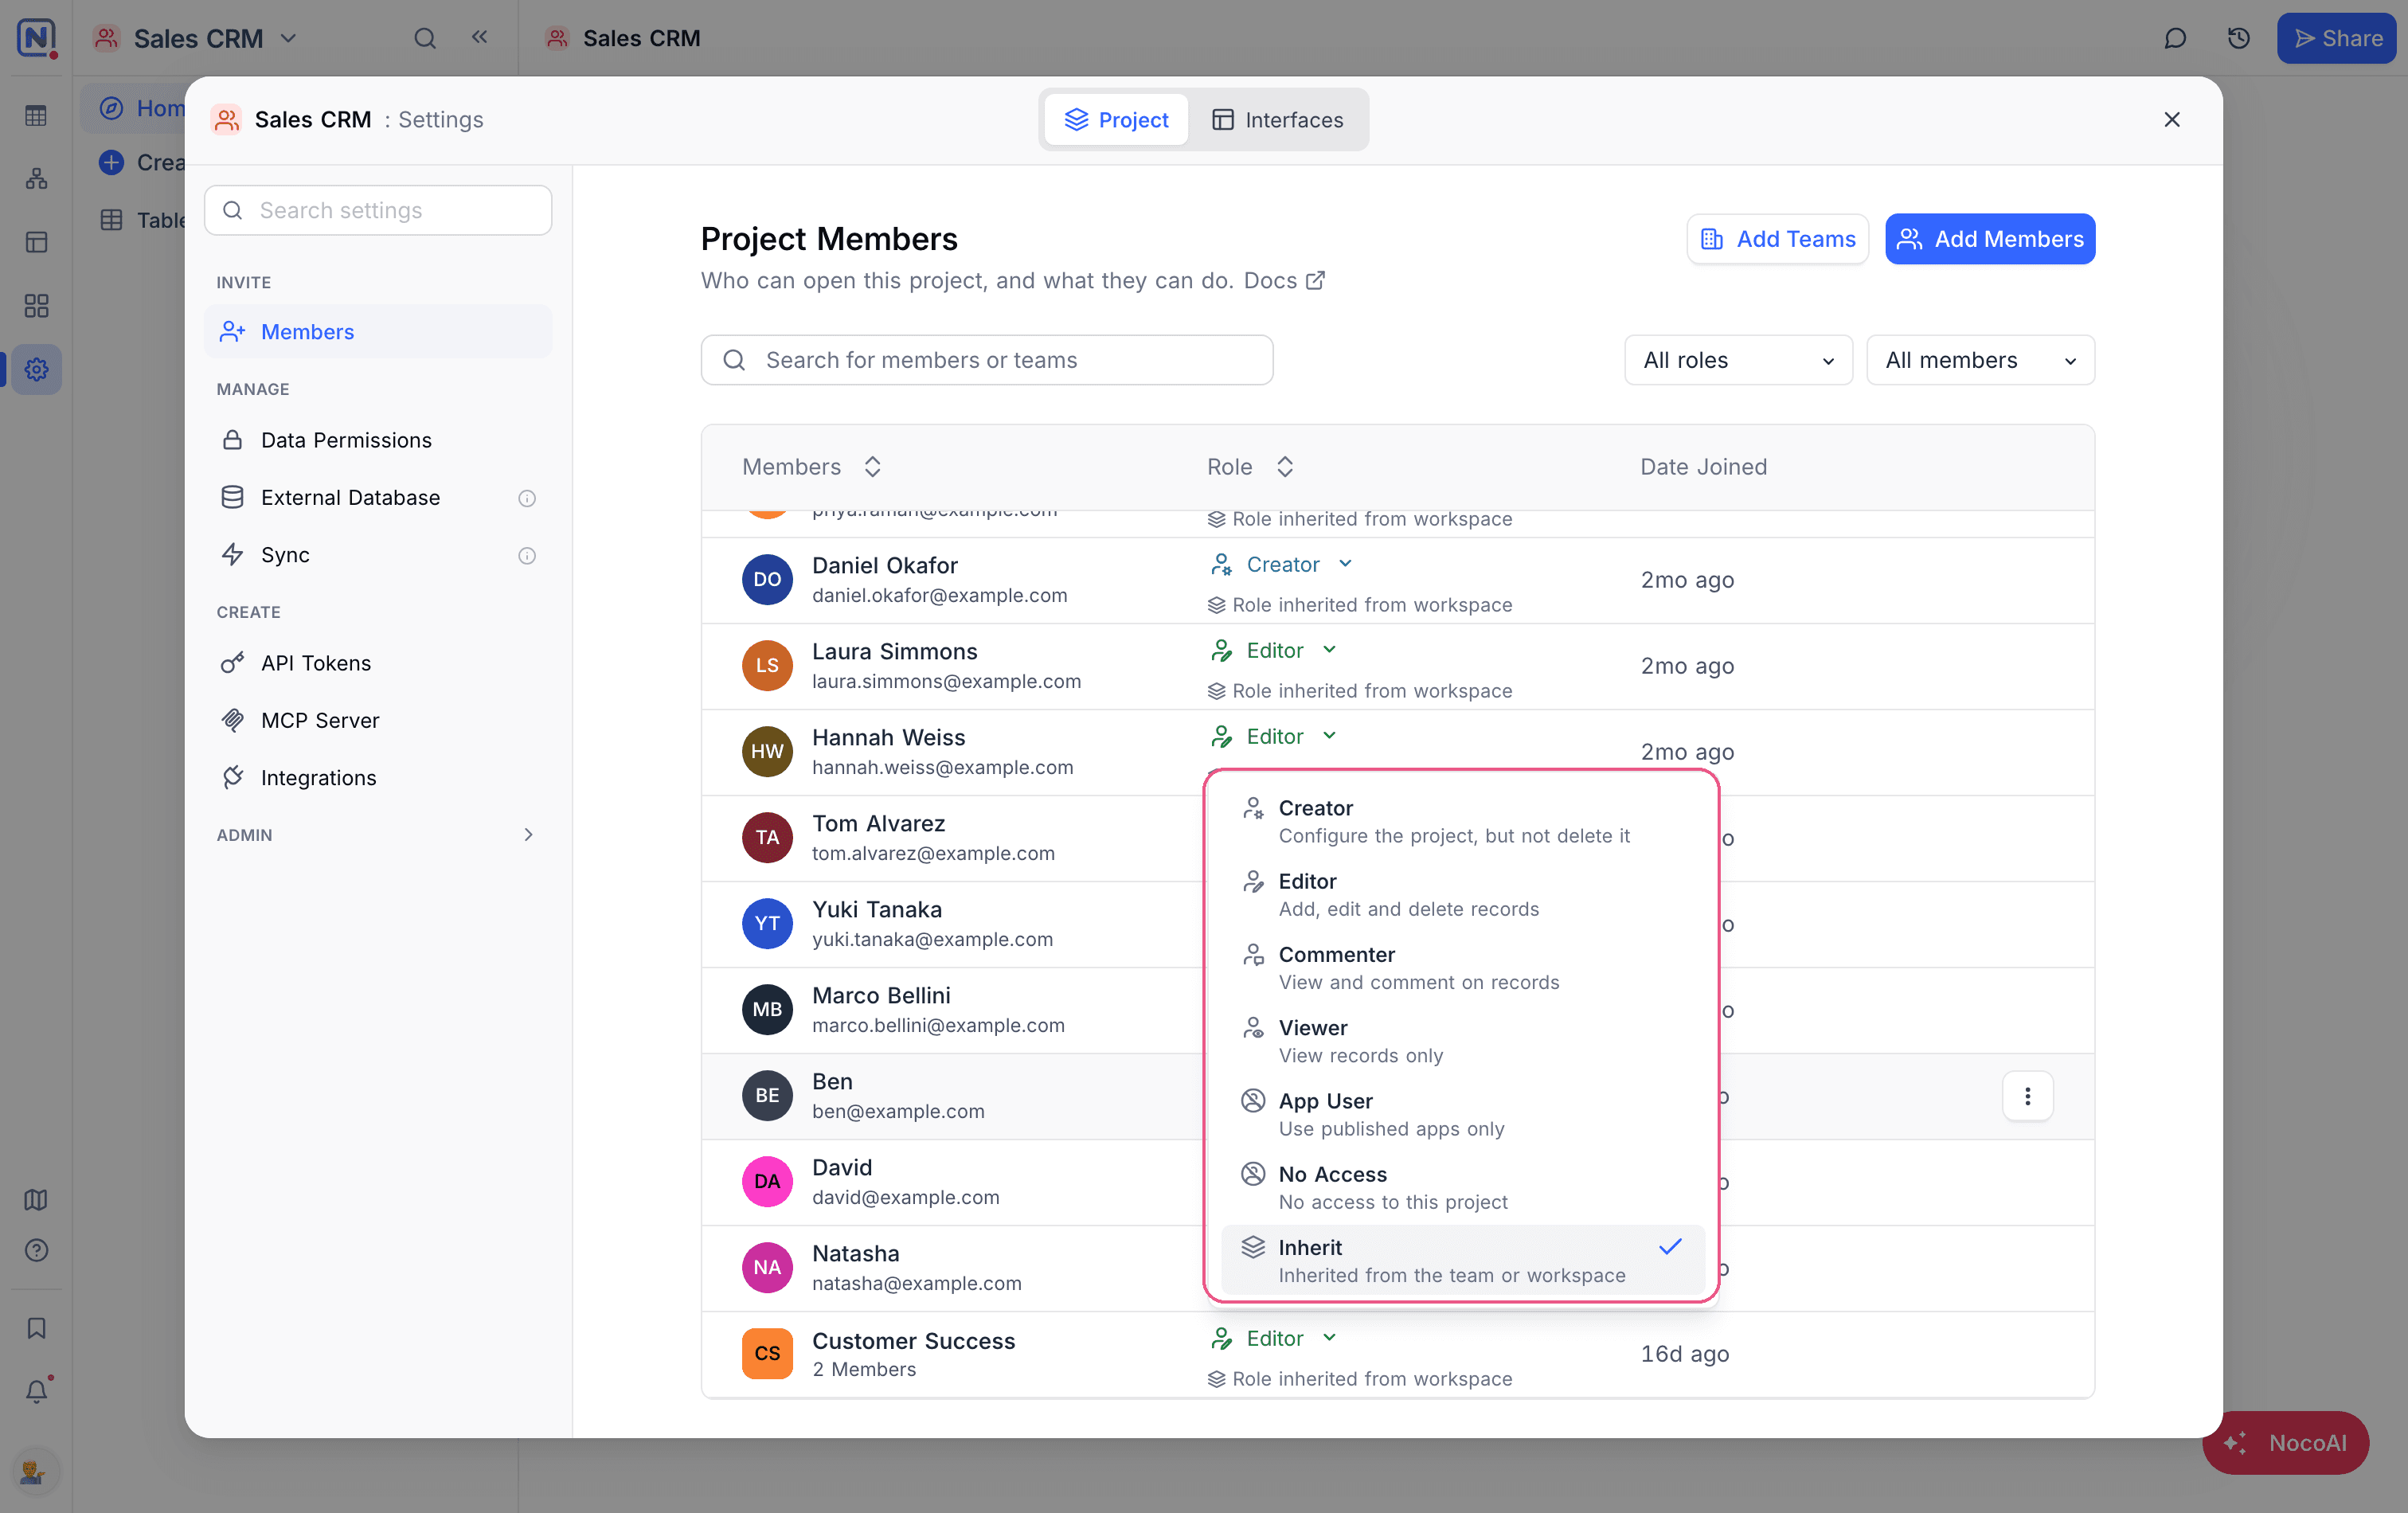The width and height of the screenshot is (2408, 1513).
Task: Click the Add Teams button
Action: click(1777, 239)
